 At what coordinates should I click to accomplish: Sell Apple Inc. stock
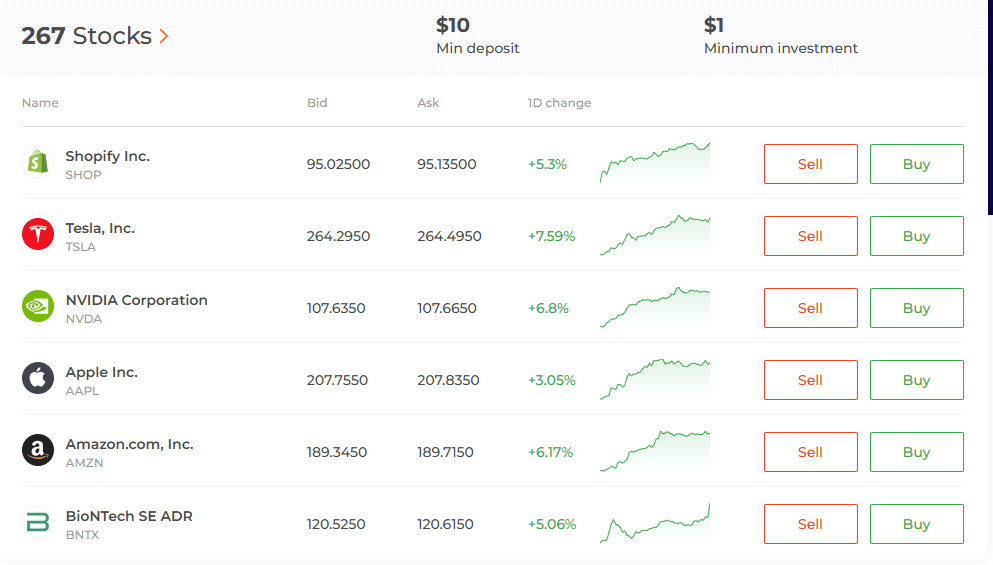[810, 380]
